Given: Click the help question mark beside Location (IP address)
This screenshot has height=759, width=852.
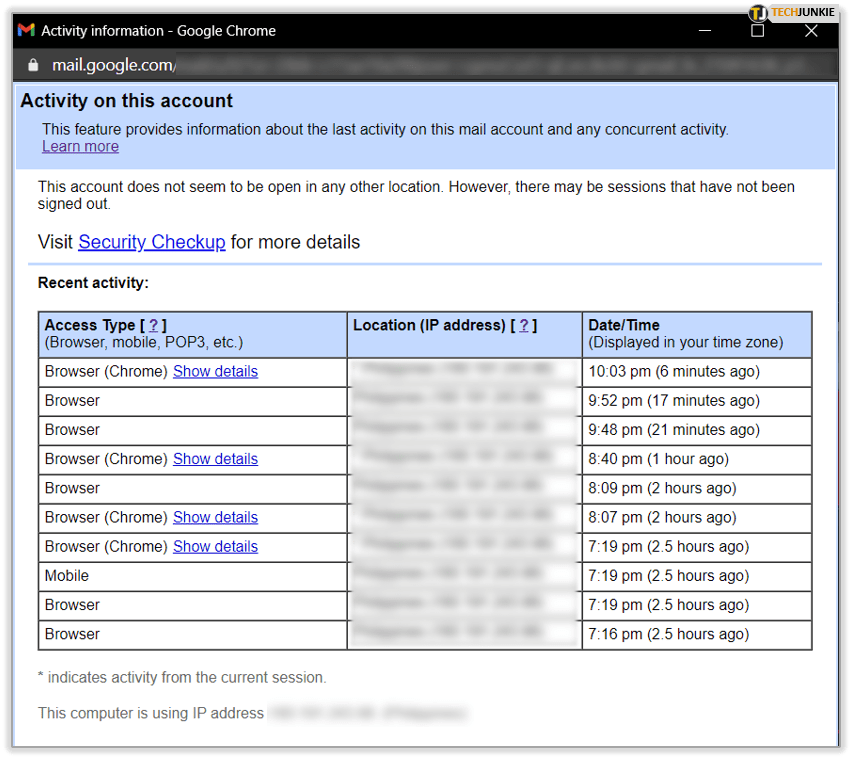Looking at the screenshot, I should (x=523, y=325).
